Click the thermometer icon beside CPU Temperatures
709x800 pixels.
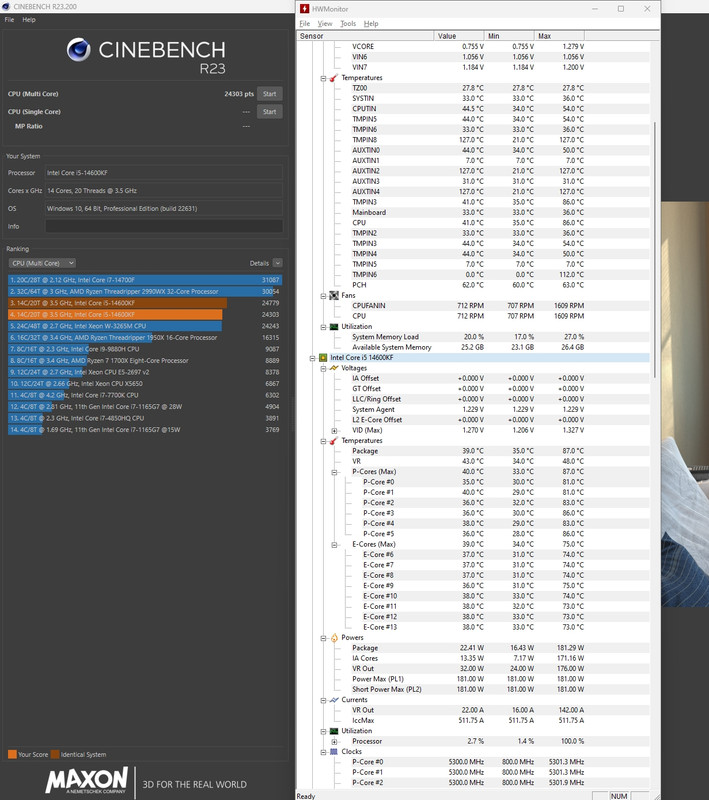(x=334, y=441)
